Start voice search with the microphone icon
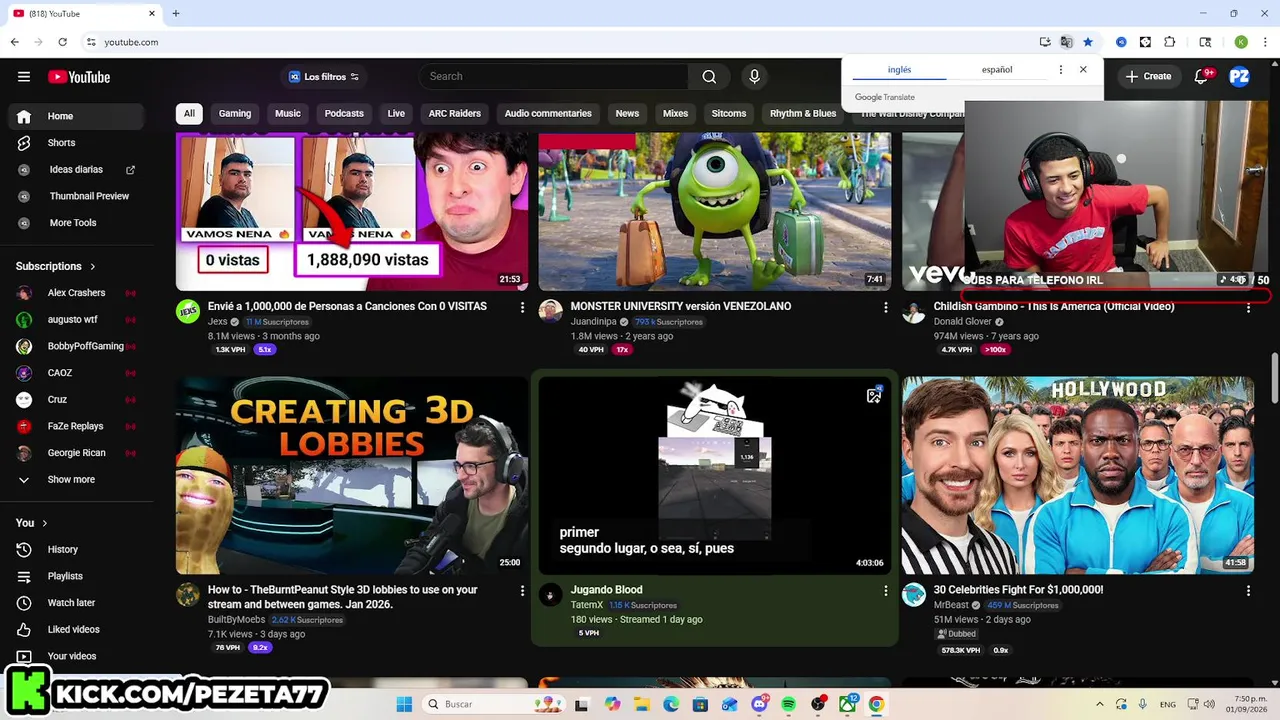 point(755,77)
